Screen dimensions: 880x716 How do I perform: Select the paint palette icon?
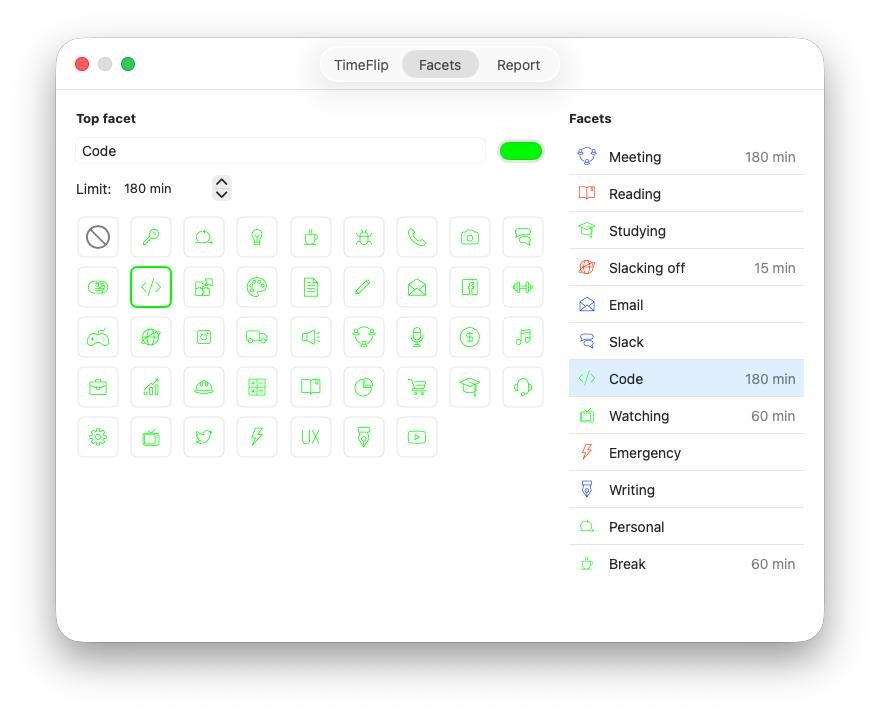[x=257, y=287]
